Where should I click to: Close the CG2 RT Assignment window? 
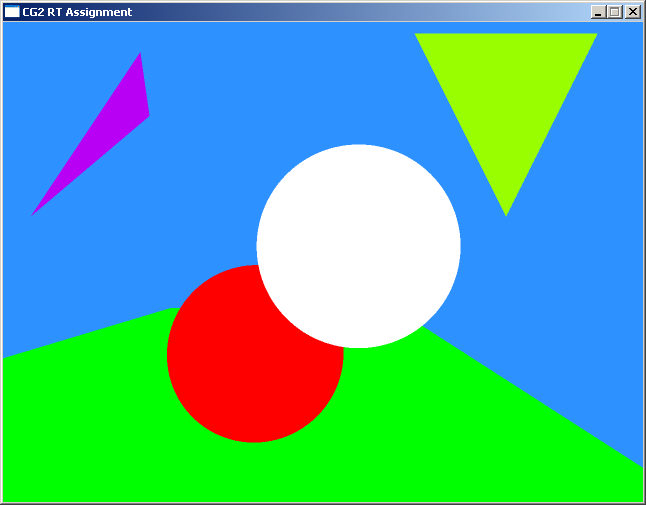[x=632, y=12]
